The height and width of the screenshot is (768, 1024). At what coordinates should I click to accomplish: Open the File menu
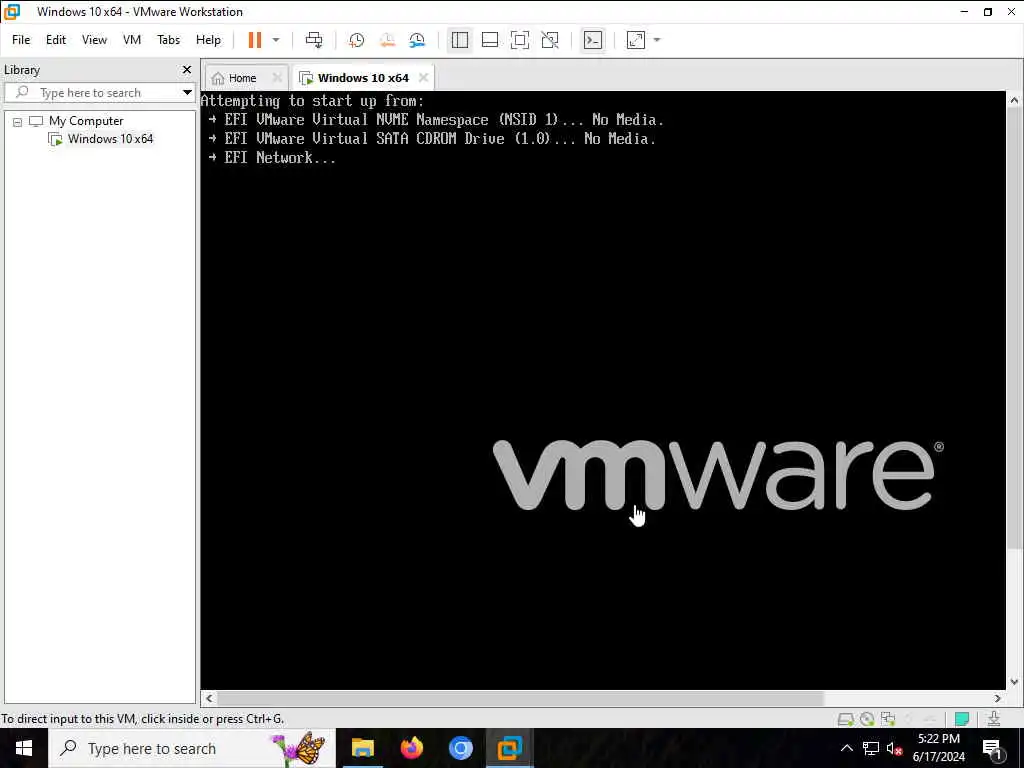point(21,40)
